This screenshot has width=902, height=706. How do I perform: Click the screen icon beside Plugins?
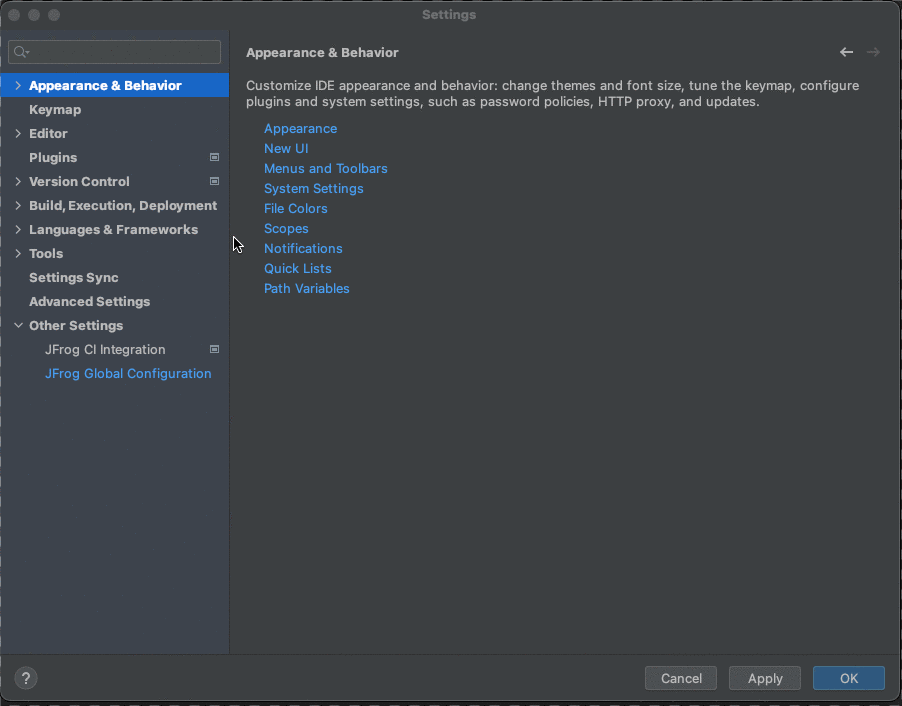click(214, 157)
